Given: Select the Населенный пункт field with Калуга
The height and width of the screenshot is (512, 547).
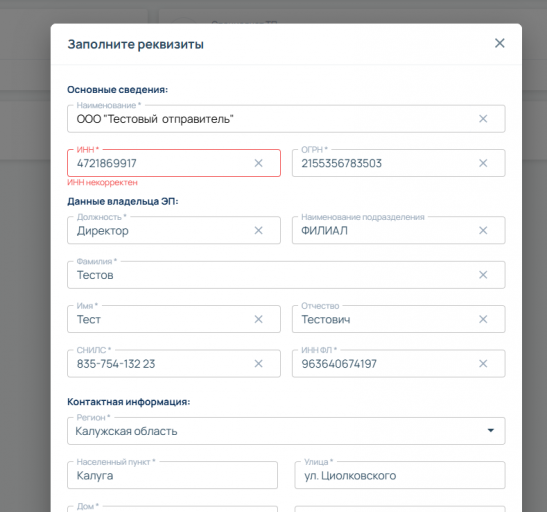Looking at the screenshot, I should tap(172, 475).
